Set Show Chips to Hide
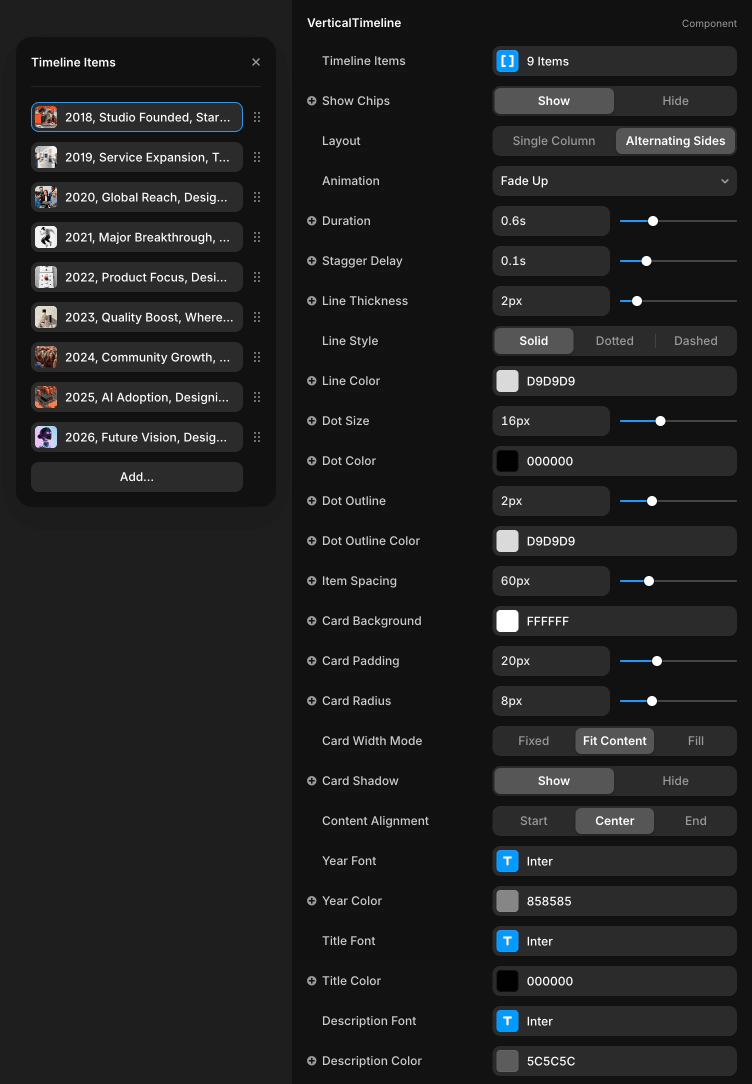 (675, 101)
